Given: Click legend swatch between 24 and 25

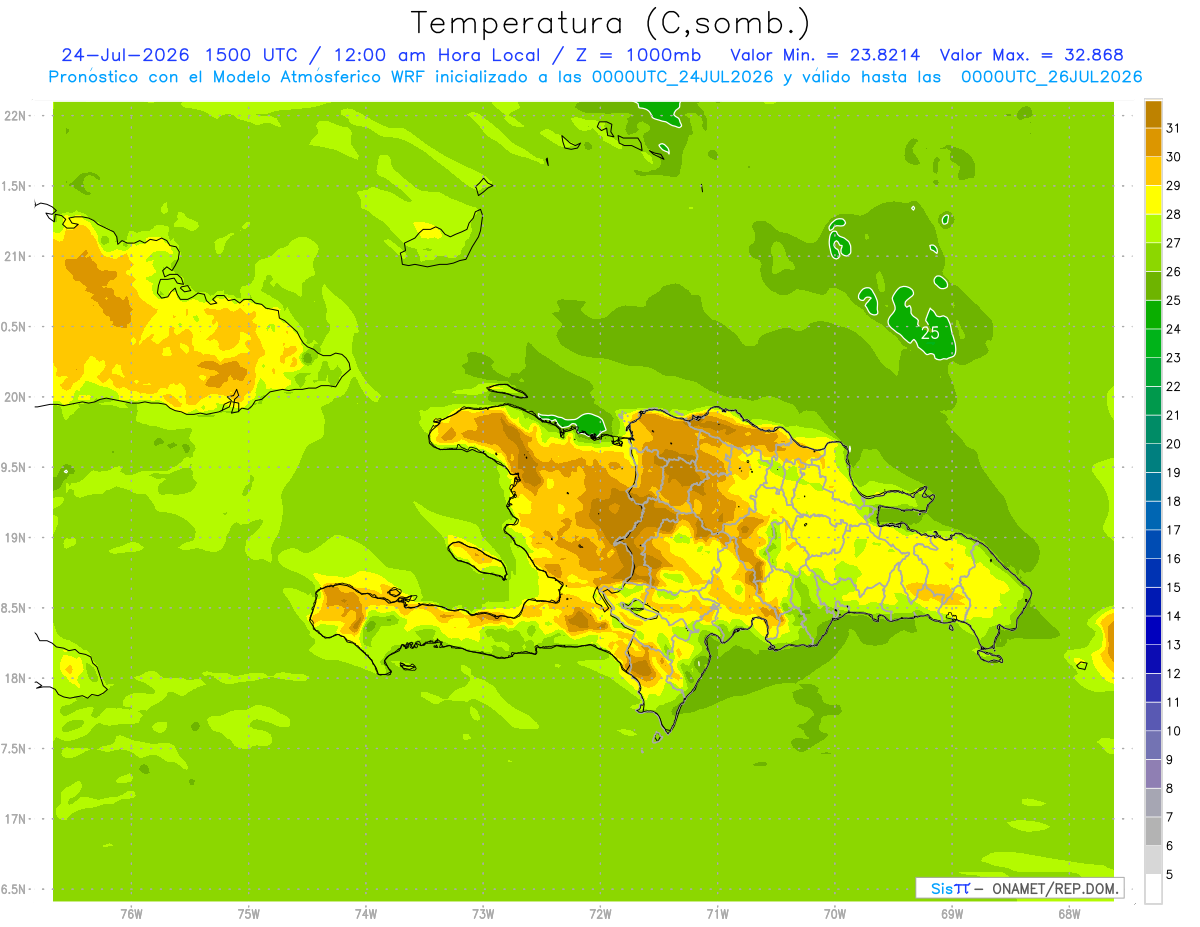Looking at the screenshot, I should pyautogui.click(x=1153, y=315).
